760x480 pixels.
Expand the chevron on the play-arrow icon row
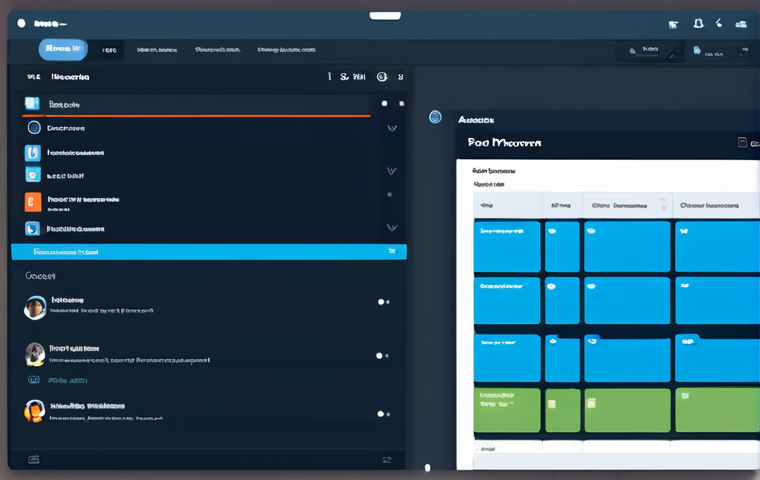pos(392,227)
